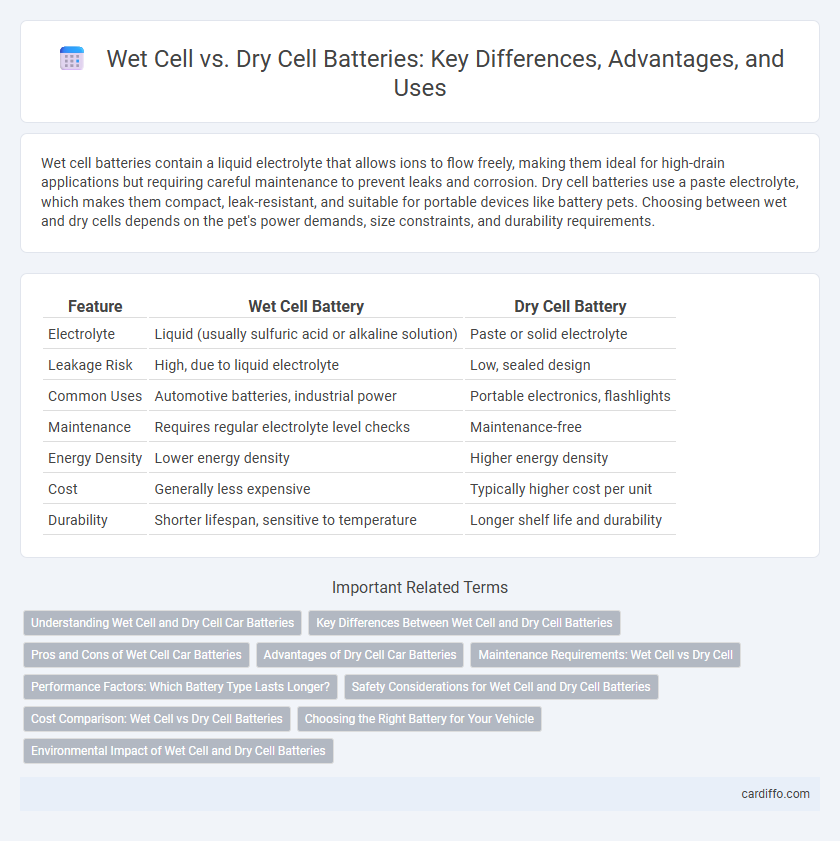Click the Important Related Terms heading

click(x=420, y=587)
